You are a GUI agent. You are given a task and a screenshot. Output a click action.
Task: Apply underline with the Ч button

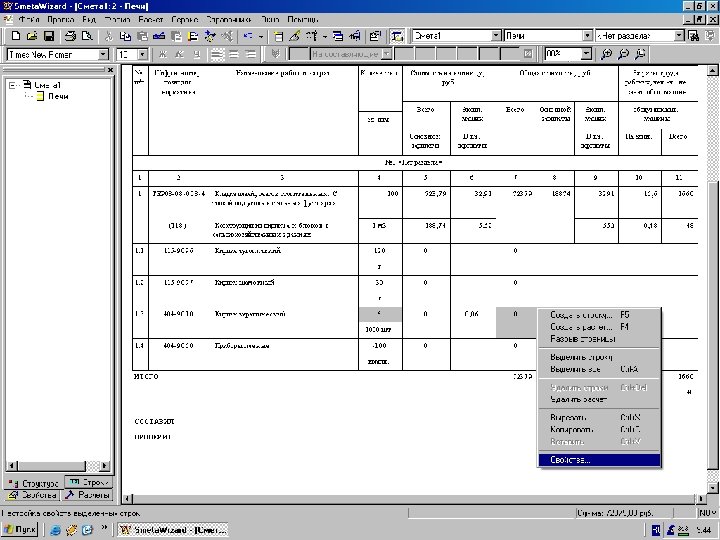tap(197, 55)
